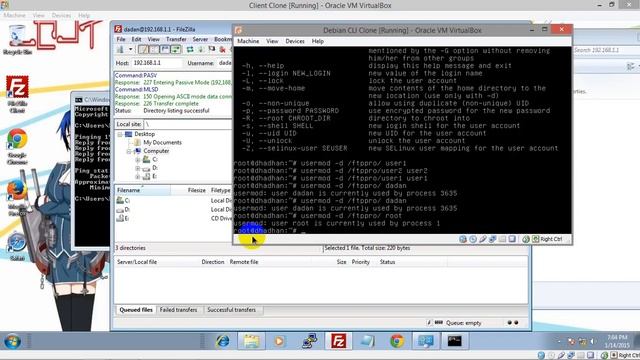Select Computer in local tree

point(156,151)
